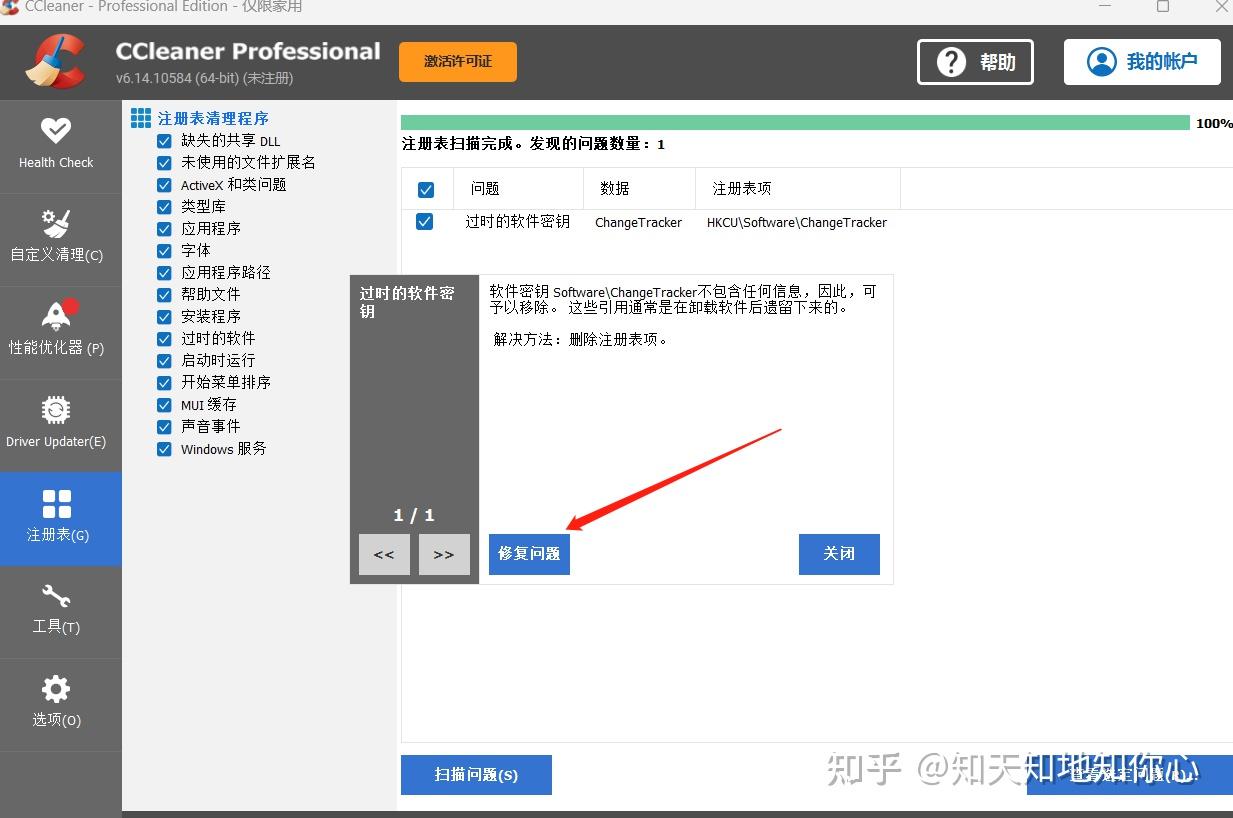
Task: Open Performance Optimizer rocket icon
Action: click(56, 316)
